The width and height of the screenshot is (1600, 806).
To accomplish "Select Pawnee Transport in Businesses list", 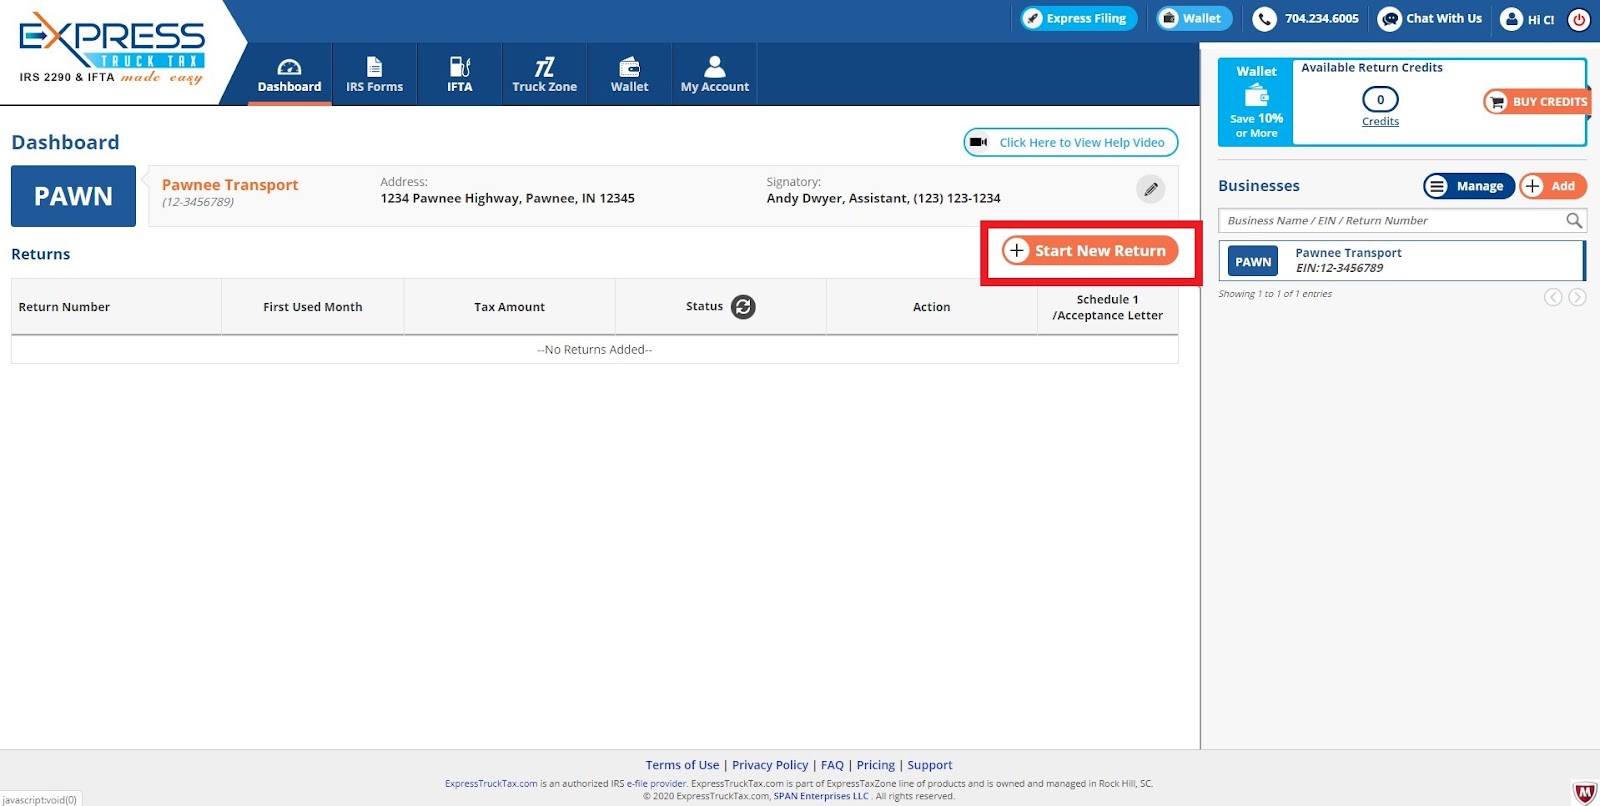I will tap(1402, 261).
